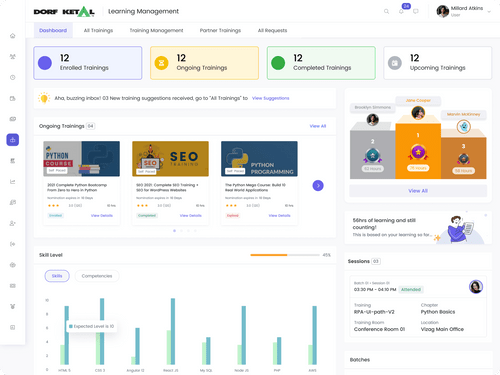Expand the Millard Atkins user dropdown
Screen dimensions: 500x375
pyautogui.click(x=489, y=11)
